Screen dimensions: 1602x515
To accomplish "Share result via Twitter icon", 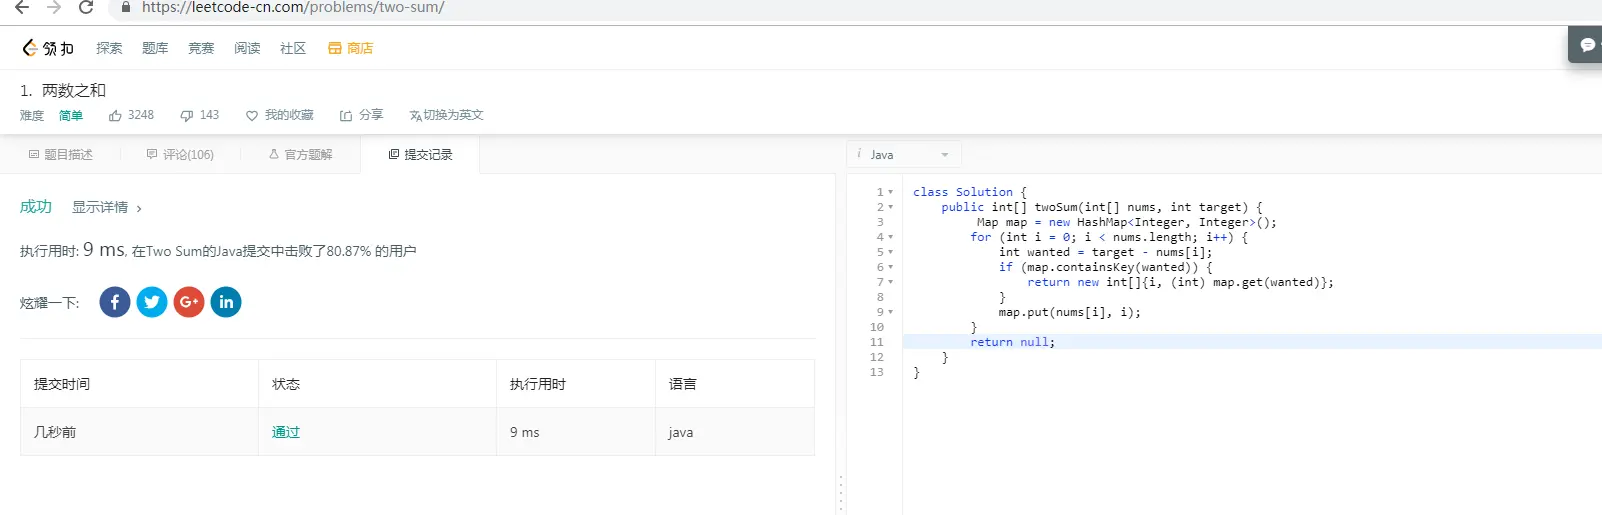I will click(152, 302).
